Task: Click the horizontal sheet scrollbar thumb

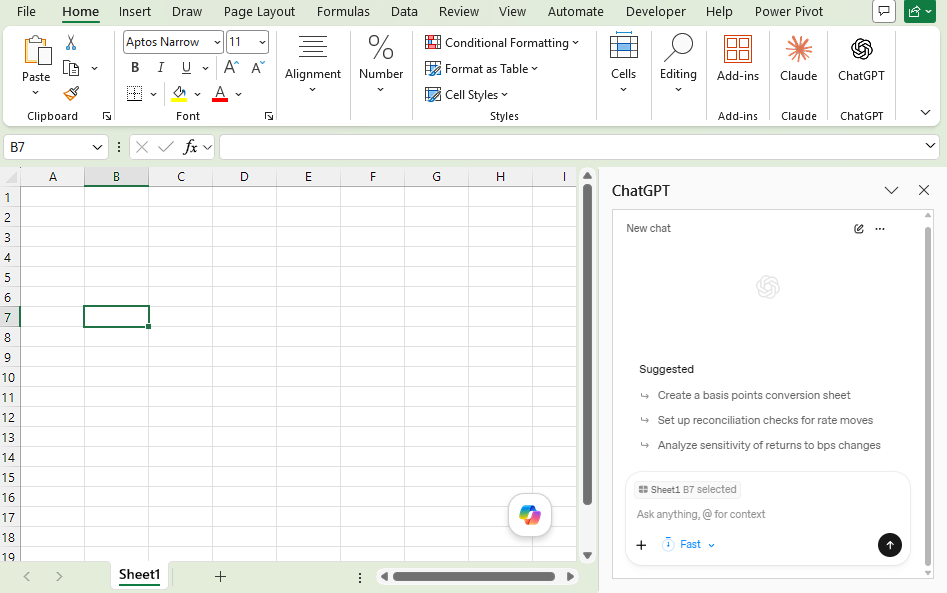Action: (474, 577)
